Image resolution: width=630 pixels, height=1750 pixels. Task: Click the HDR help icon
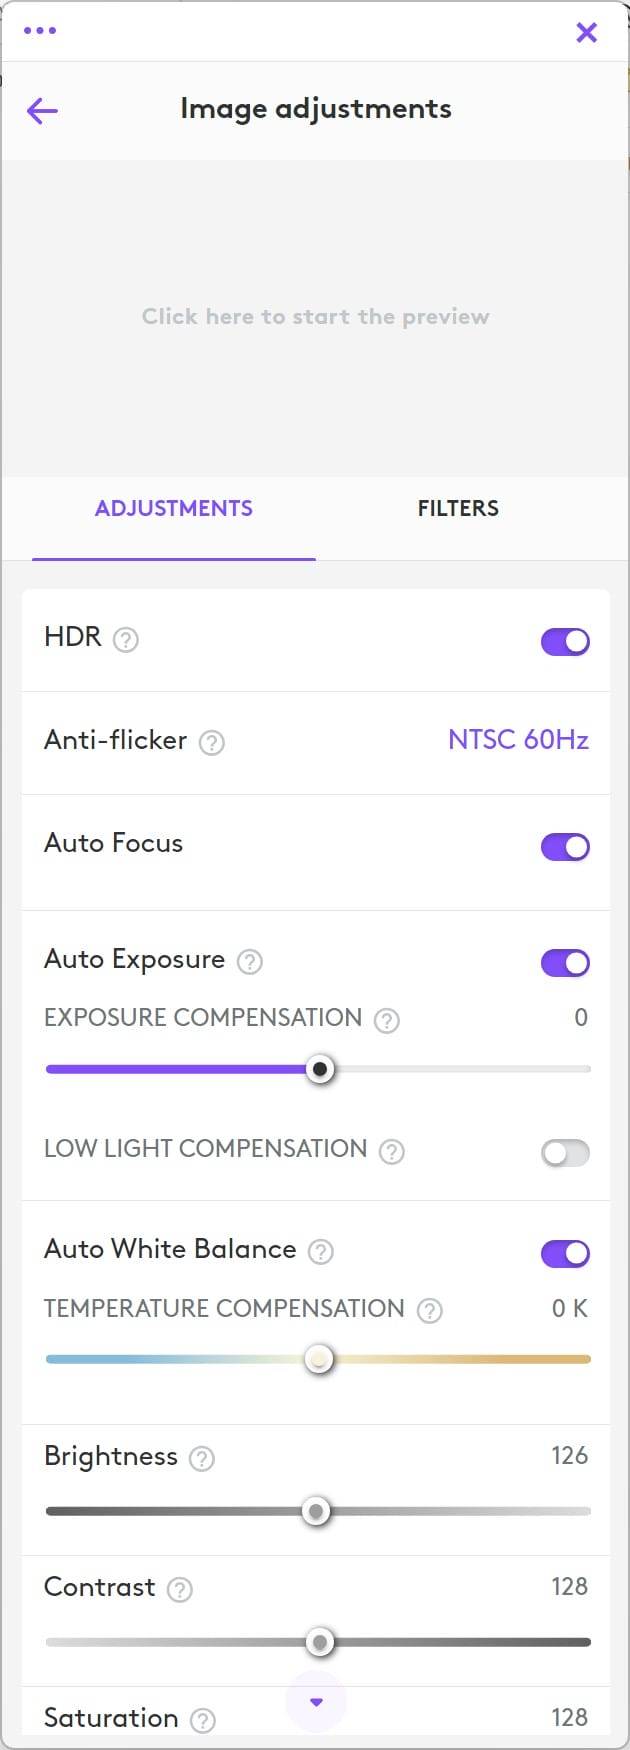[125, 639]
